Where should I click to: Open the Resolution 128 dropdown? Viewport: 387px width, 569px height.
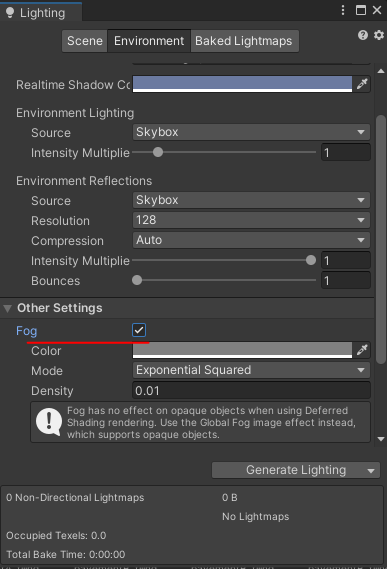click(251, 220)
